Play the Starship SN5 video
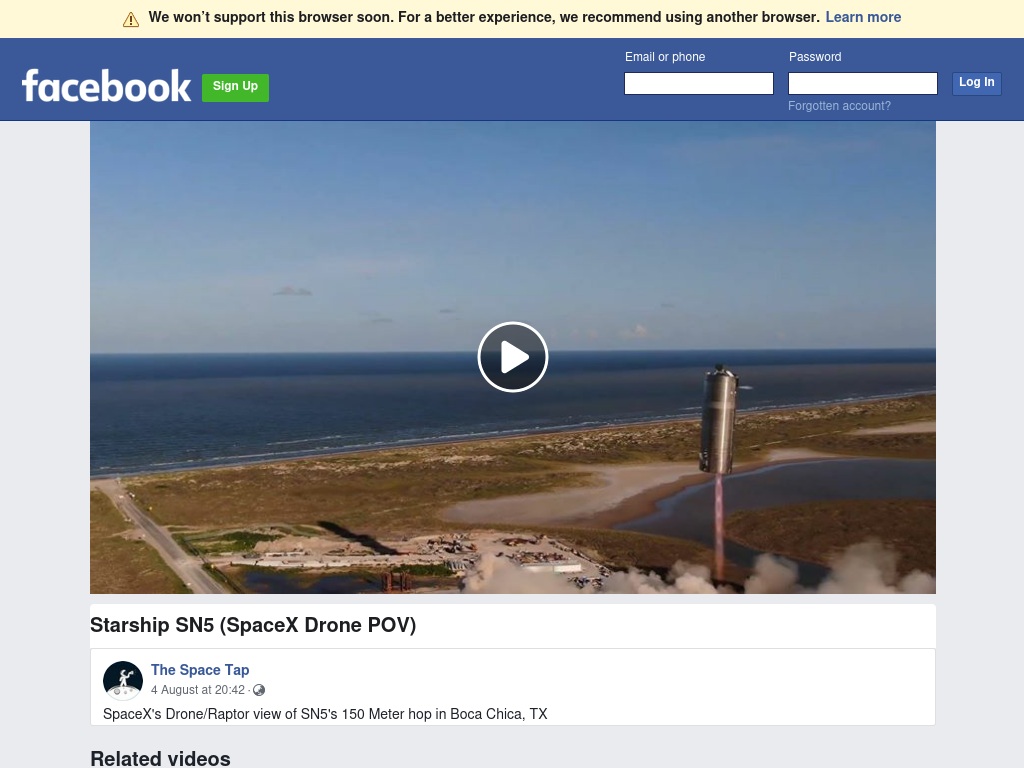The width and height of the screenshot is (1024, 768). coord(513,357)
